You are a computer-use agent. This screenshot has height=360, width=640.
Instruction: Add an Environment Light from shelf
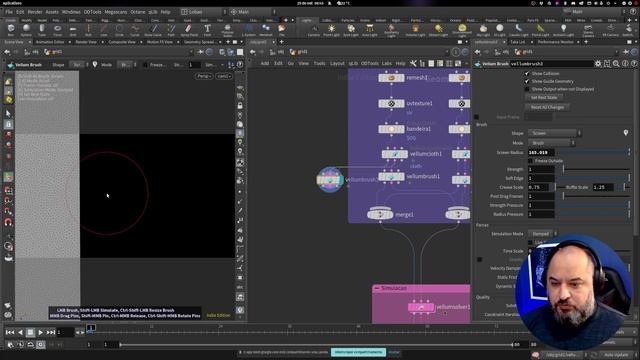(x=462, y=29)
